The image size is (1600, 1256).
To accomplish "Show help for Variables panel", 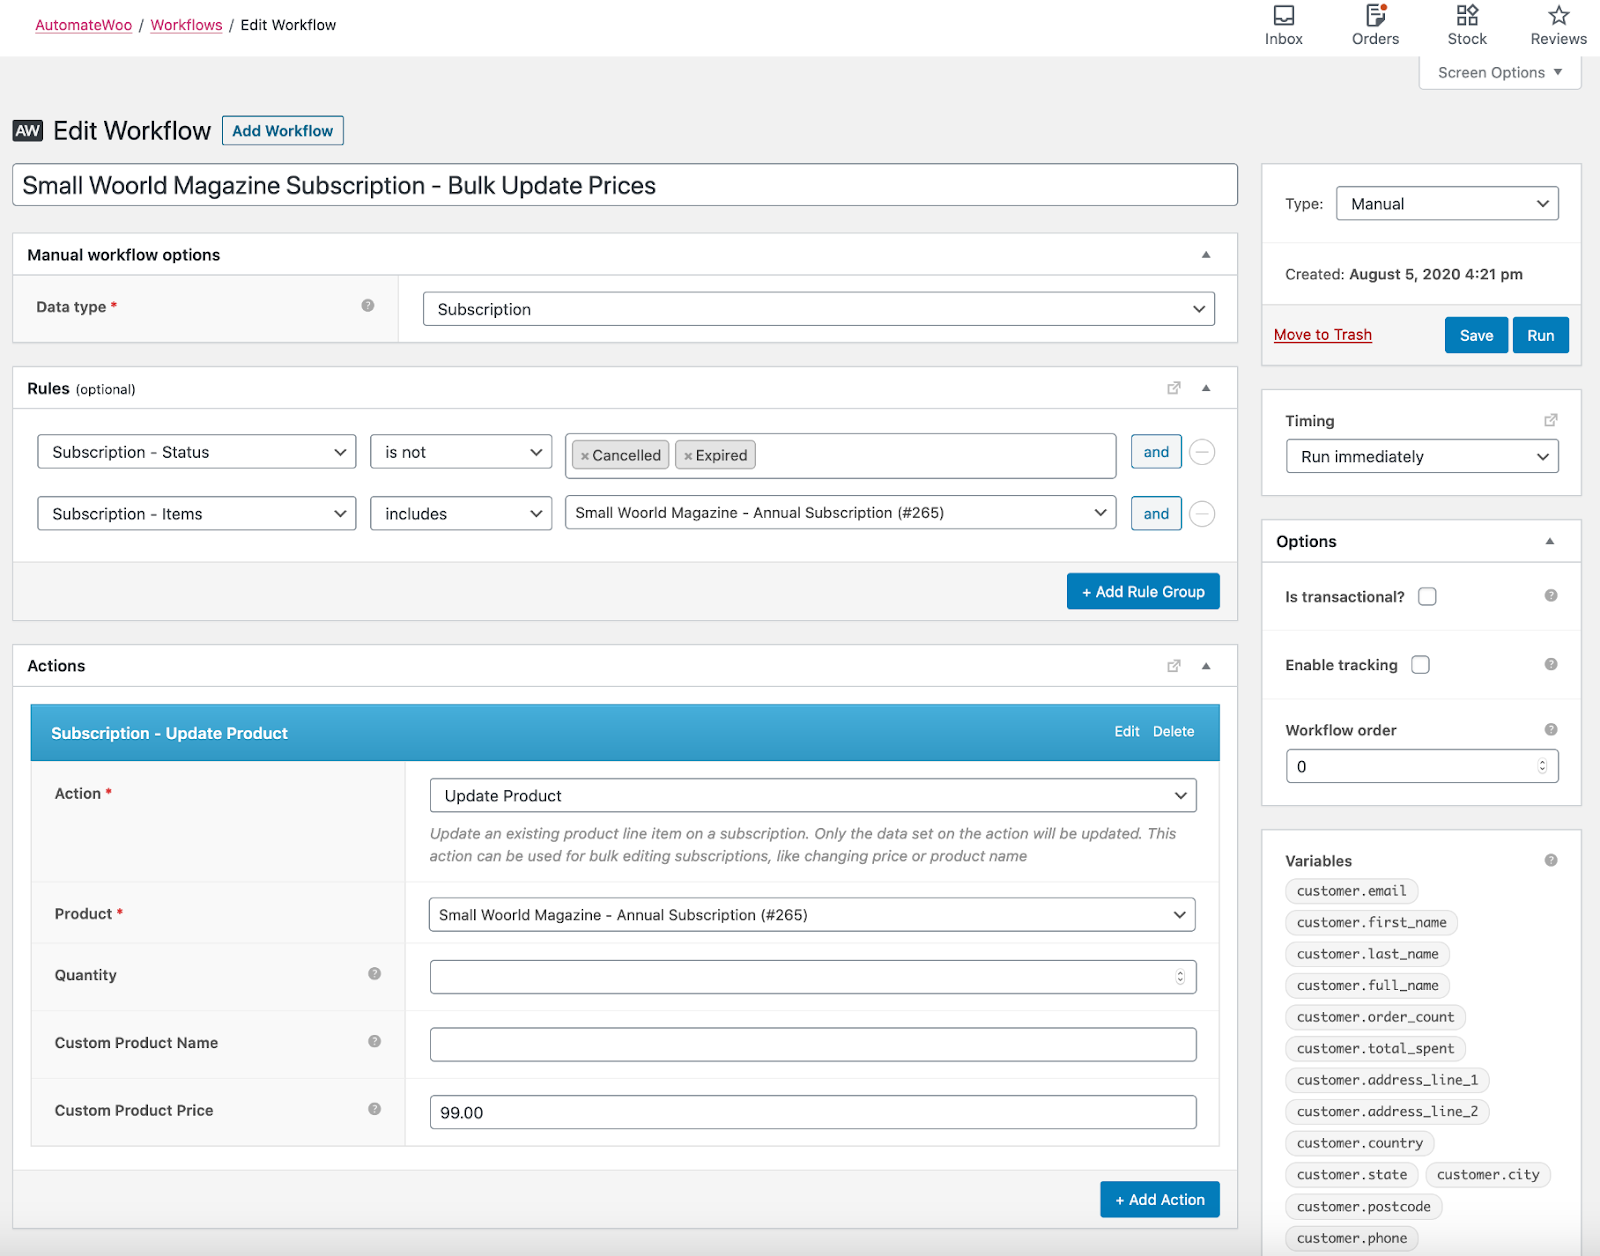I will point(1551,860).
